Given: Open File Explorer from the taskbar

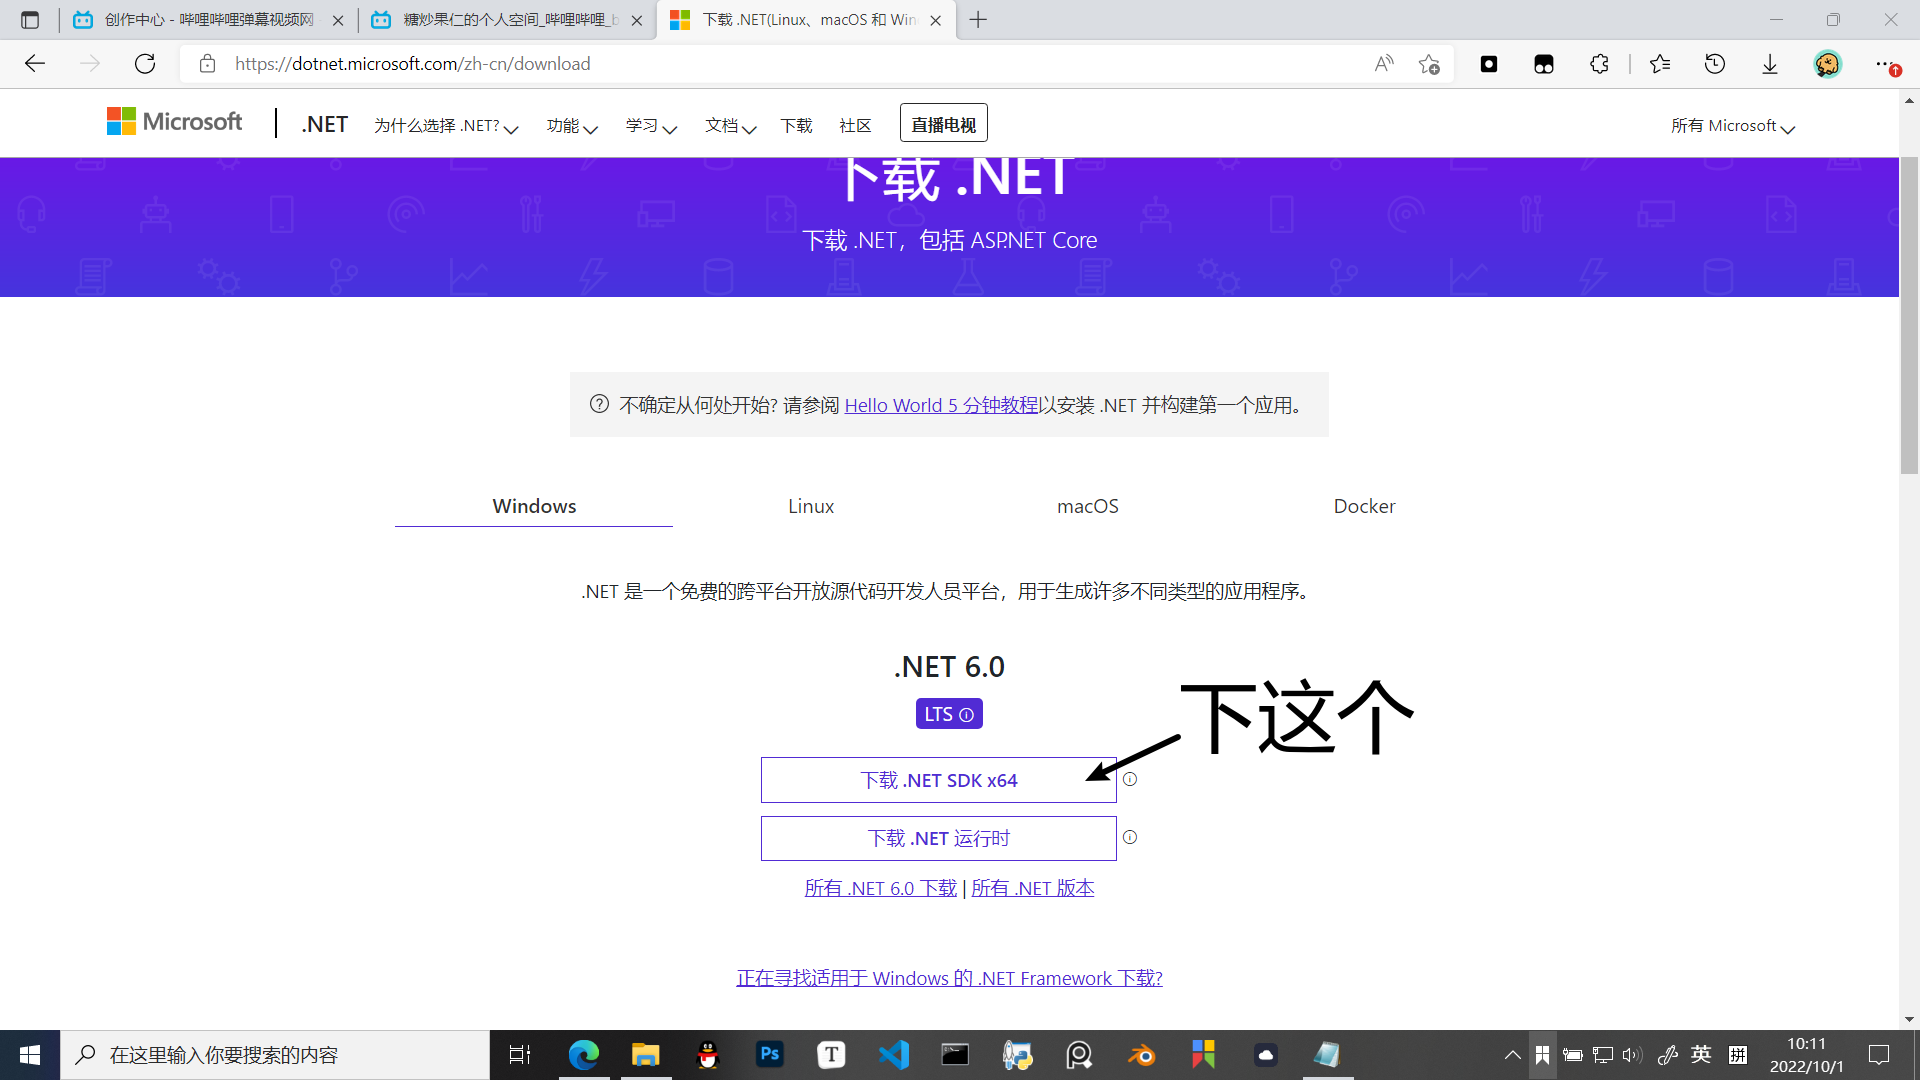Looking at the screenshot, I should (646, 1055).
